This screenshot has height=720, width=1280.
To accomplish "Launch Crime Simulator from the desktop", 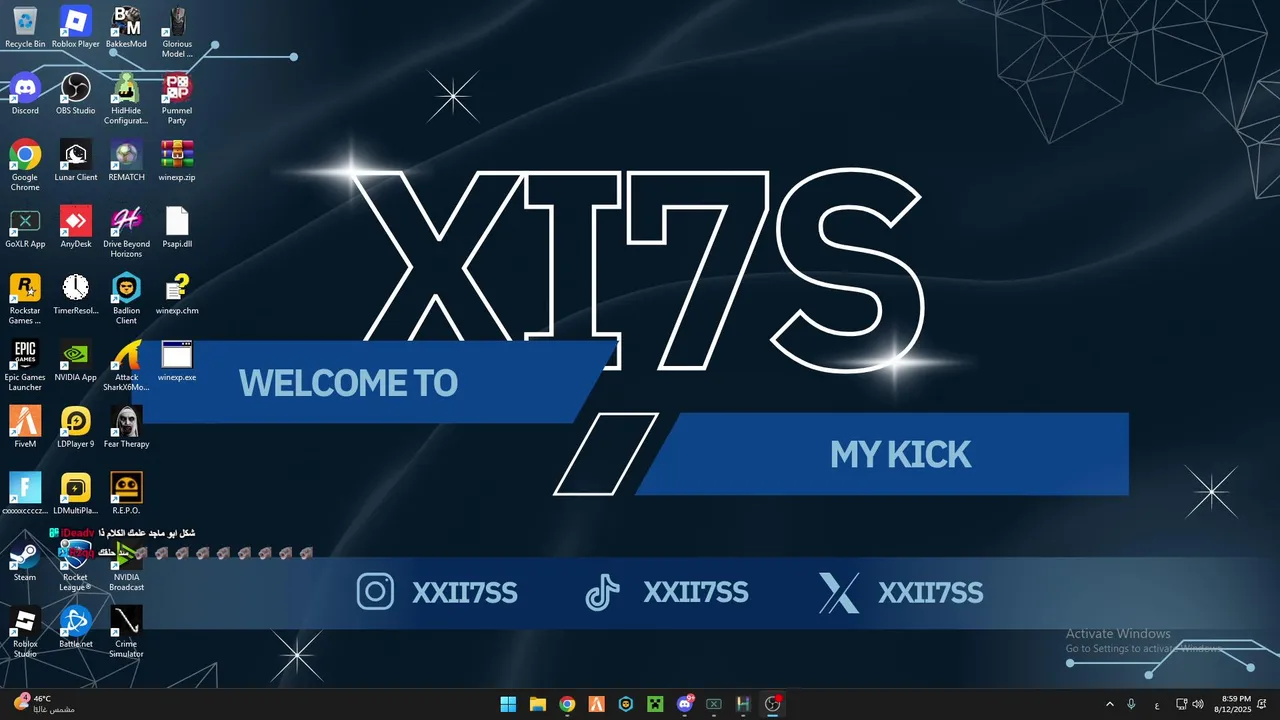I will click(126, 632).
